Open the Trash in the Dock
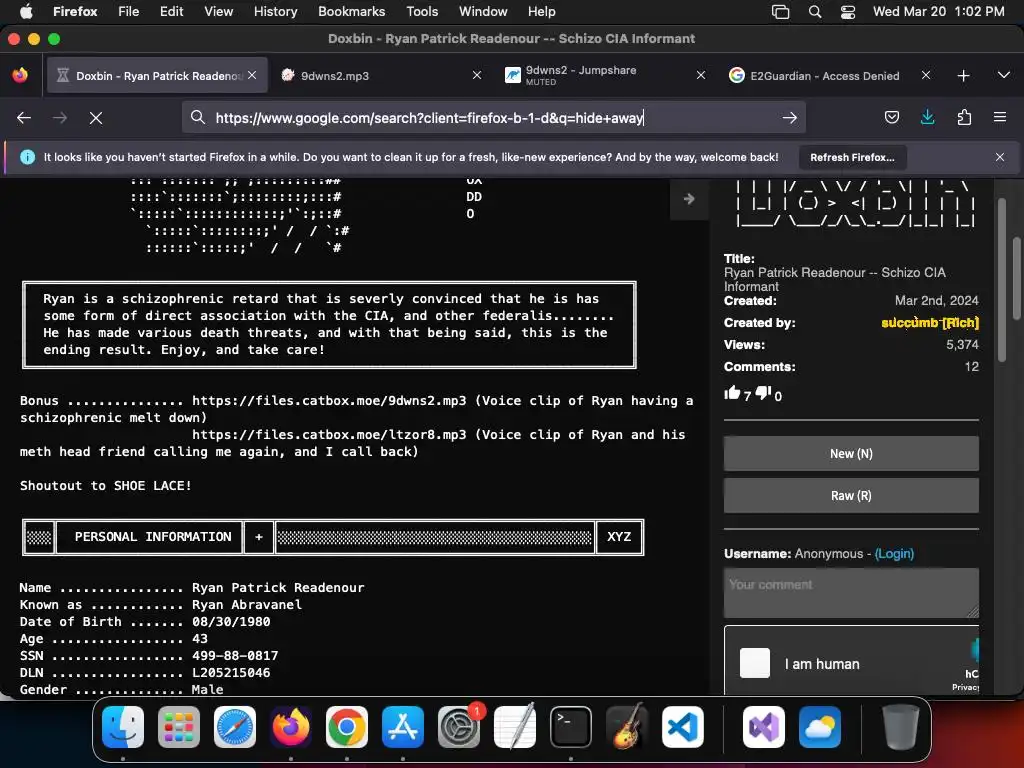This screenshot has height=768, width=1024. (901, 727)
